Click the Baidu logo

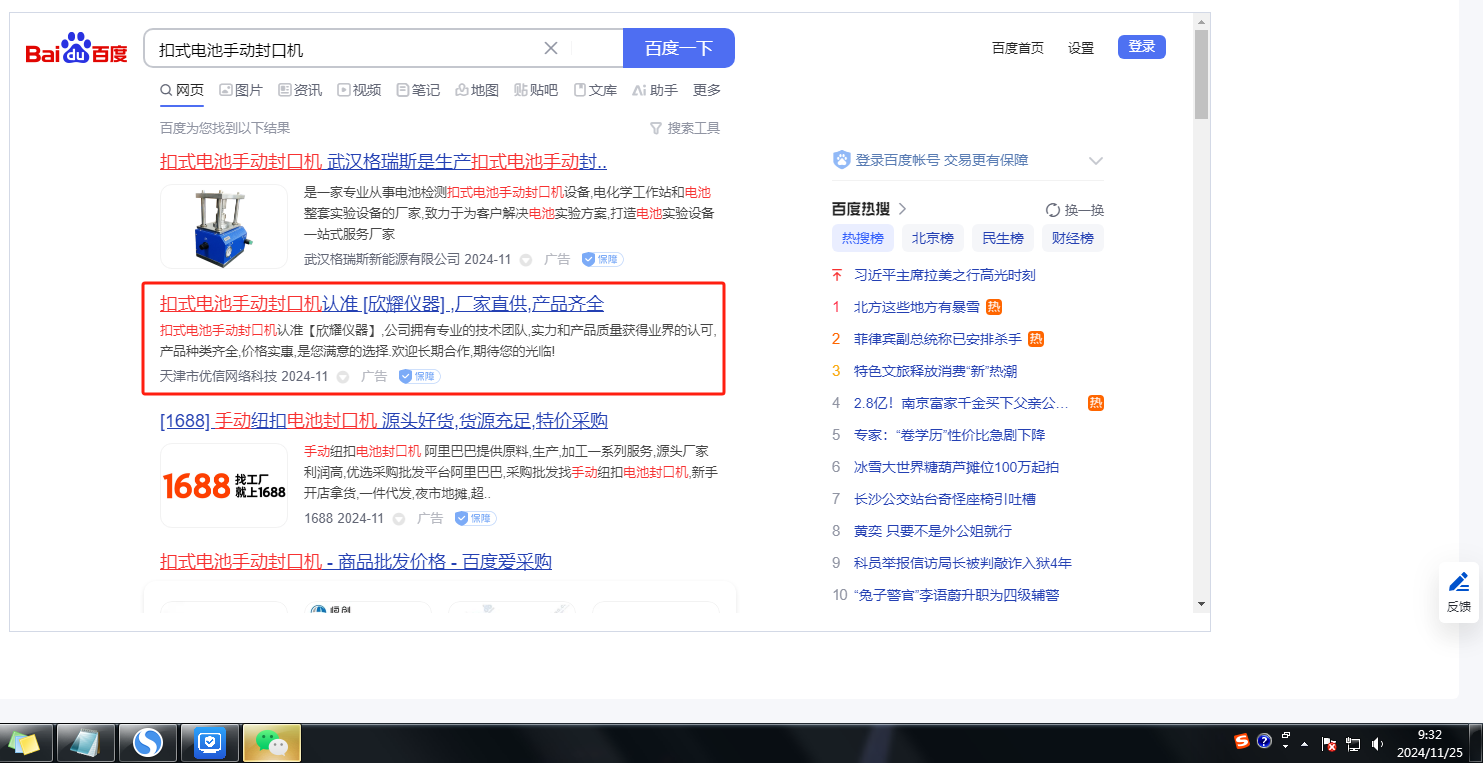coord(77,48)
